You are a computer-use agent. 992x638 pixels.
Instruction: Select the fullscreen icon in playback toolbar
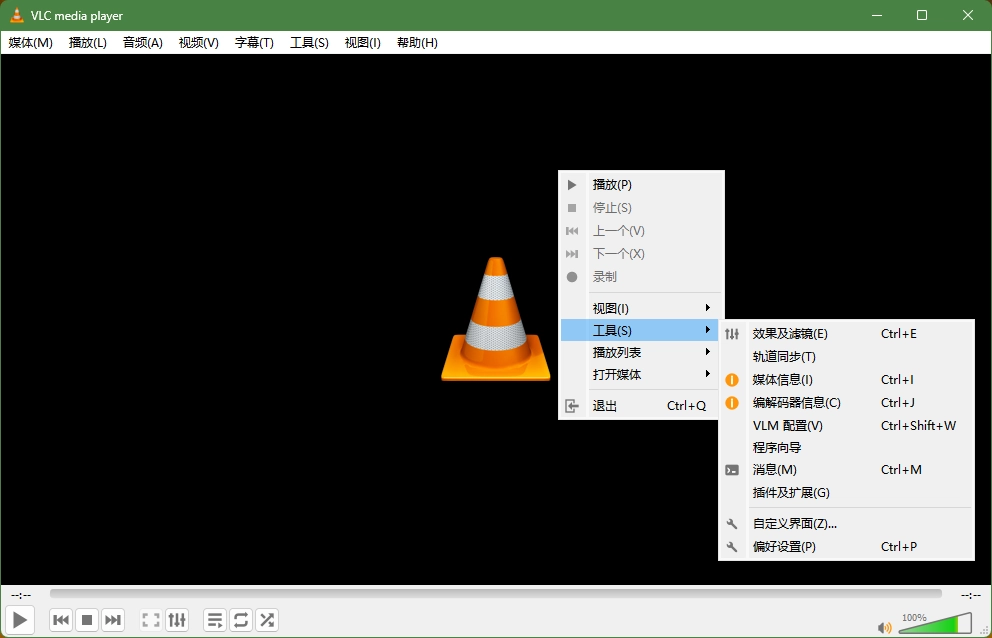[150, 620]
